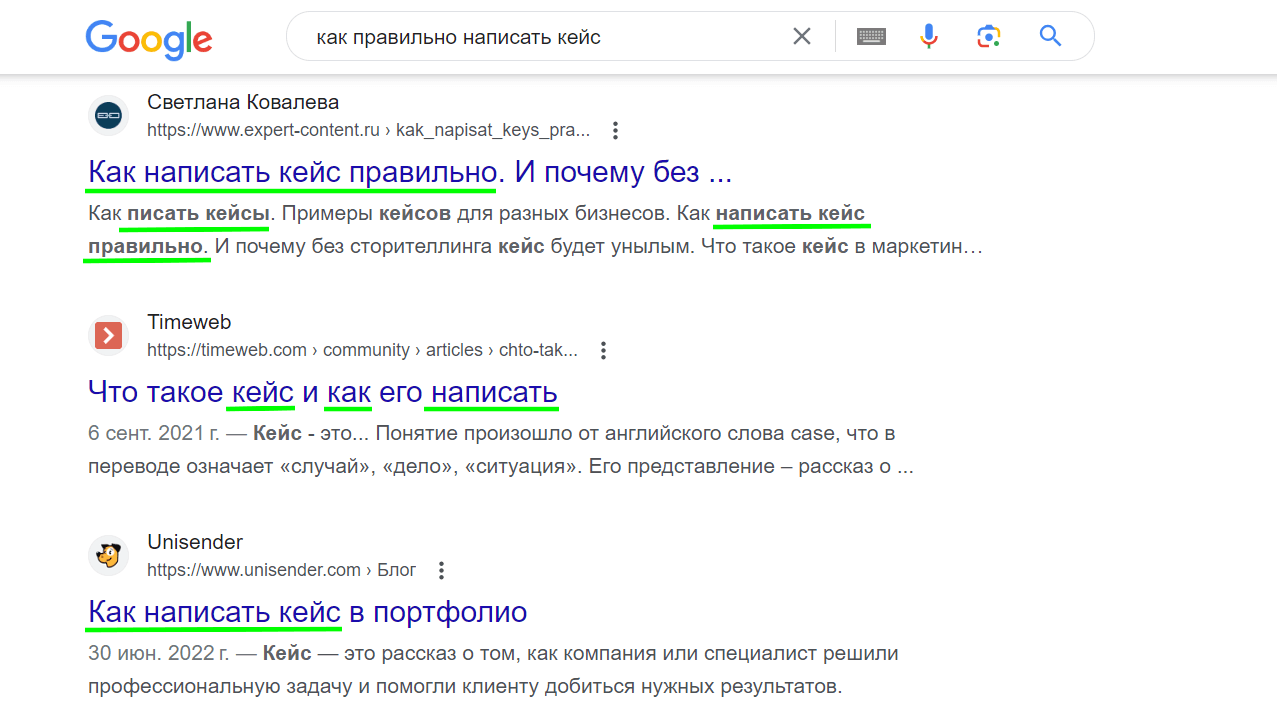
Task: Open more options for expert-content.ru result
Action: tap(616, 130)
